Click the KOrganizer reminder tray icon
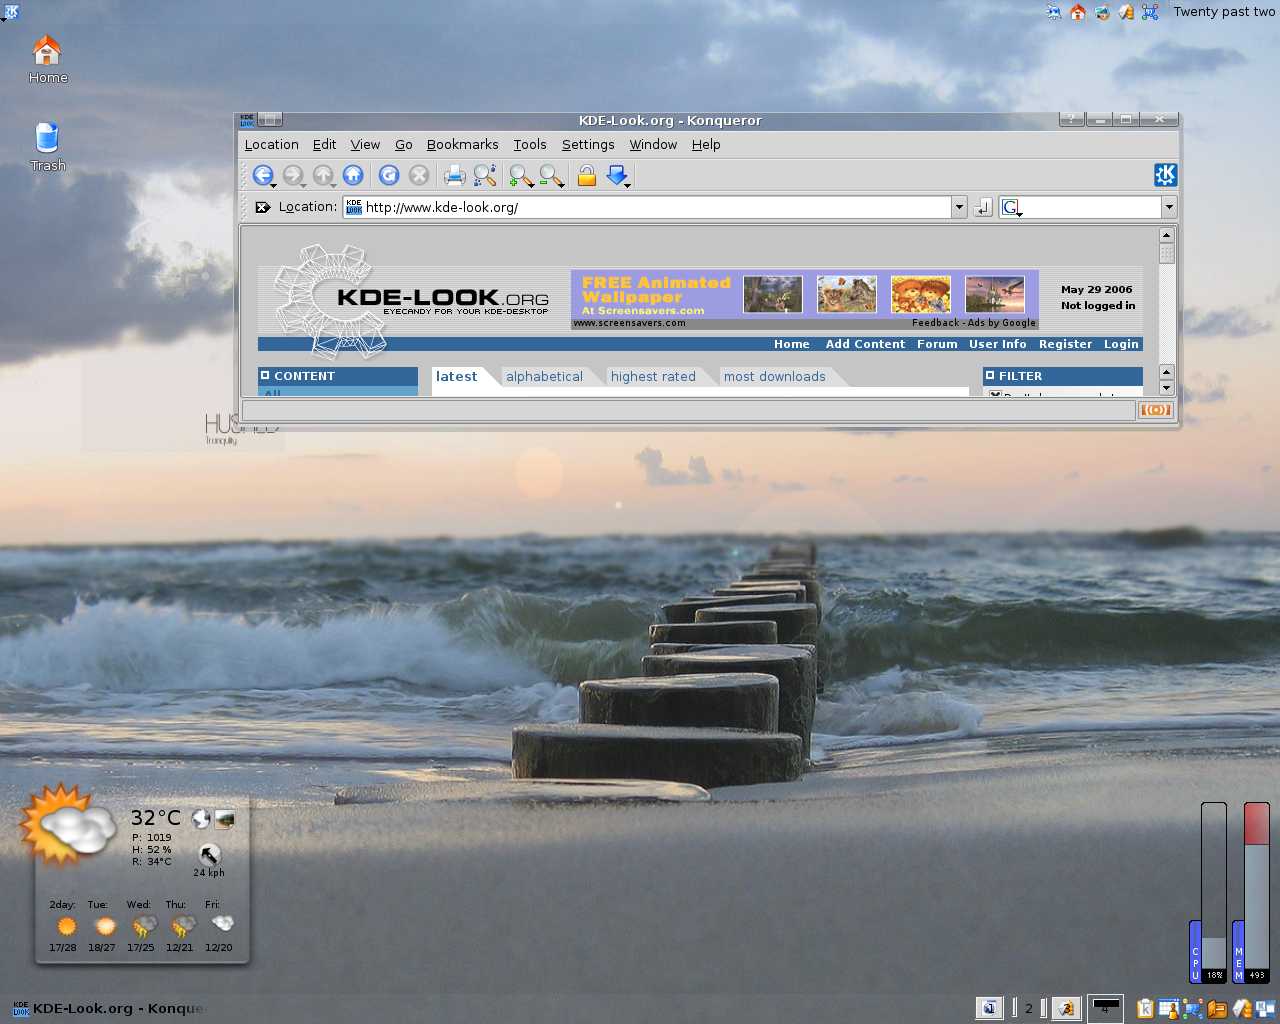Image resolution: width=1280 pixels, height=1024 pixels. click(1168, 1008)
